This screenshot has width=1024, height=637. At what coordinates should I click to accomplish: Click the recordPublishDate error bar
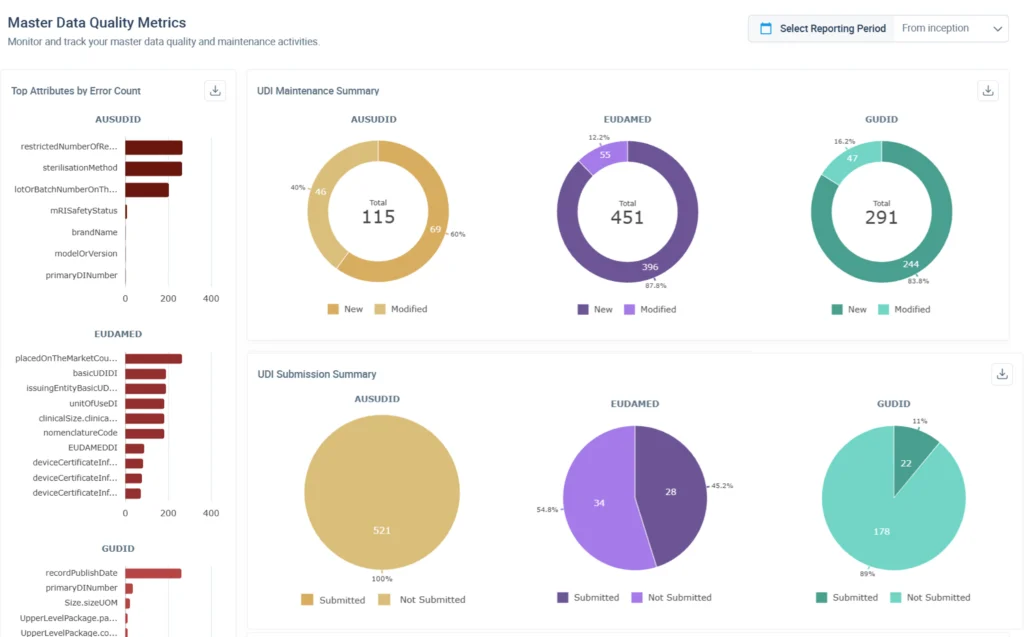[153, 574]
